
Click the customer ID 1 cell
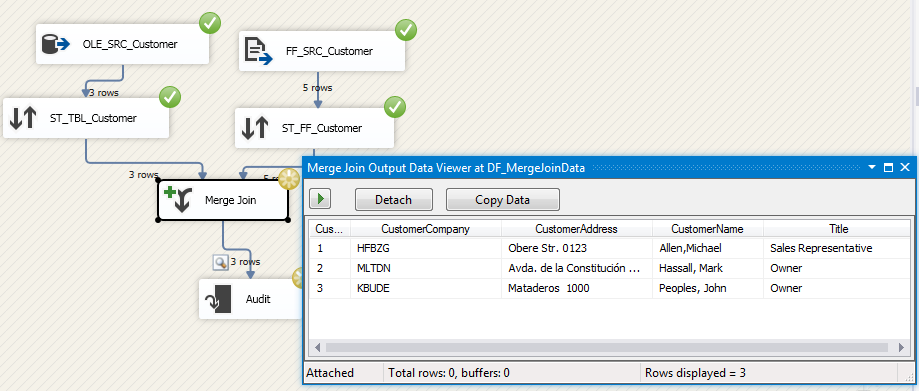pyautogui.click(x=330, y=249)
